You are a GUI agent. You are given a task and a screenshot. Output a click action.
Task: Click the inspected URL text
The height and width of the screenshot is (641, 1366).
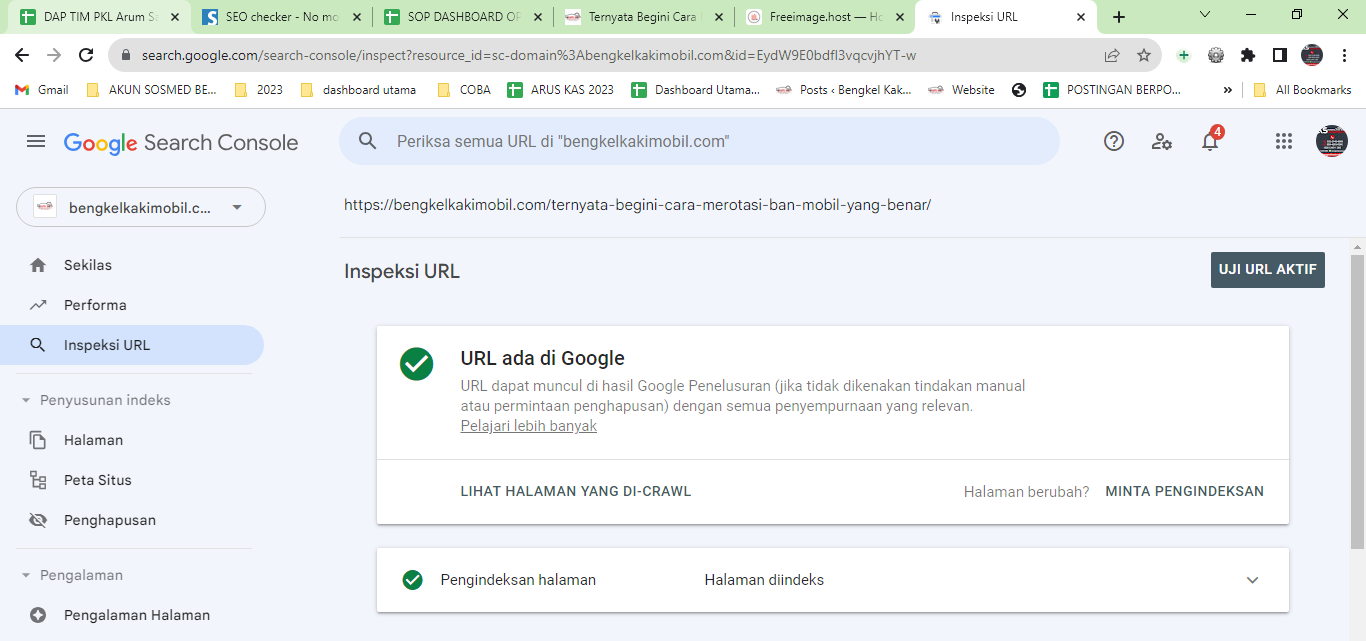tap(638, 205)
